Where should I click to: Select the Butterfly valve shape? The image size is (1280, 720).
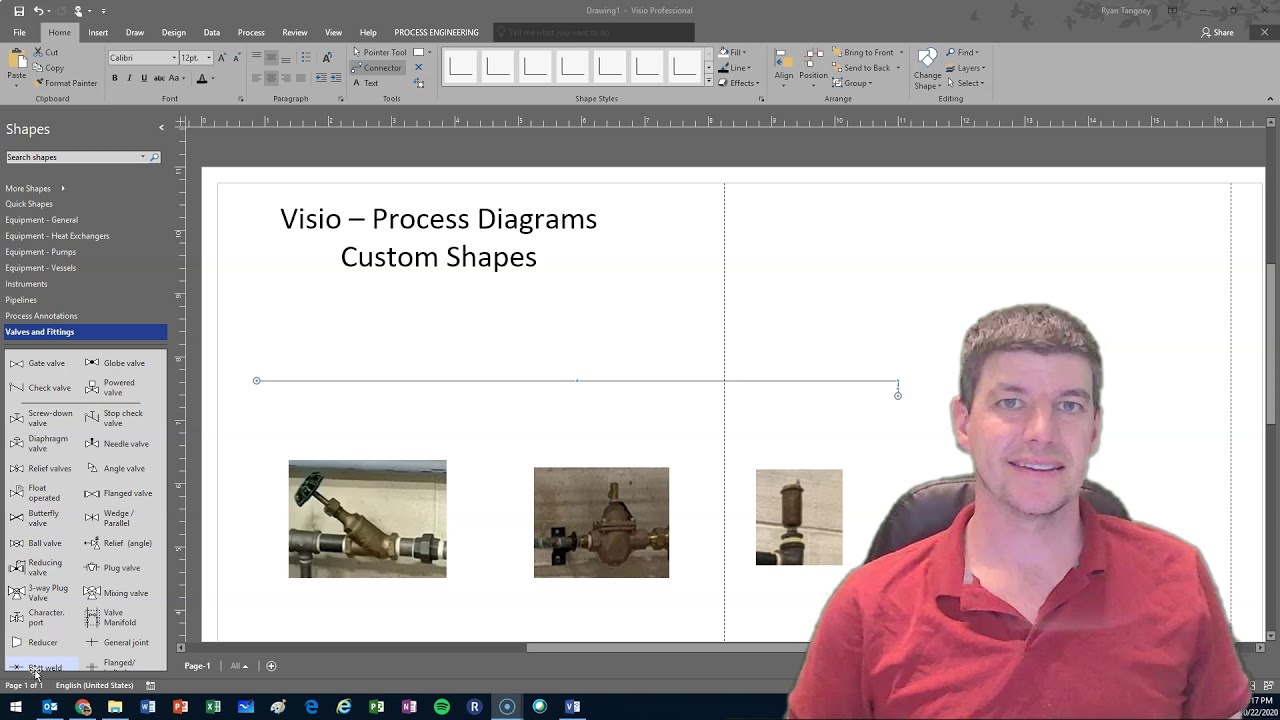tap(38, 518)
